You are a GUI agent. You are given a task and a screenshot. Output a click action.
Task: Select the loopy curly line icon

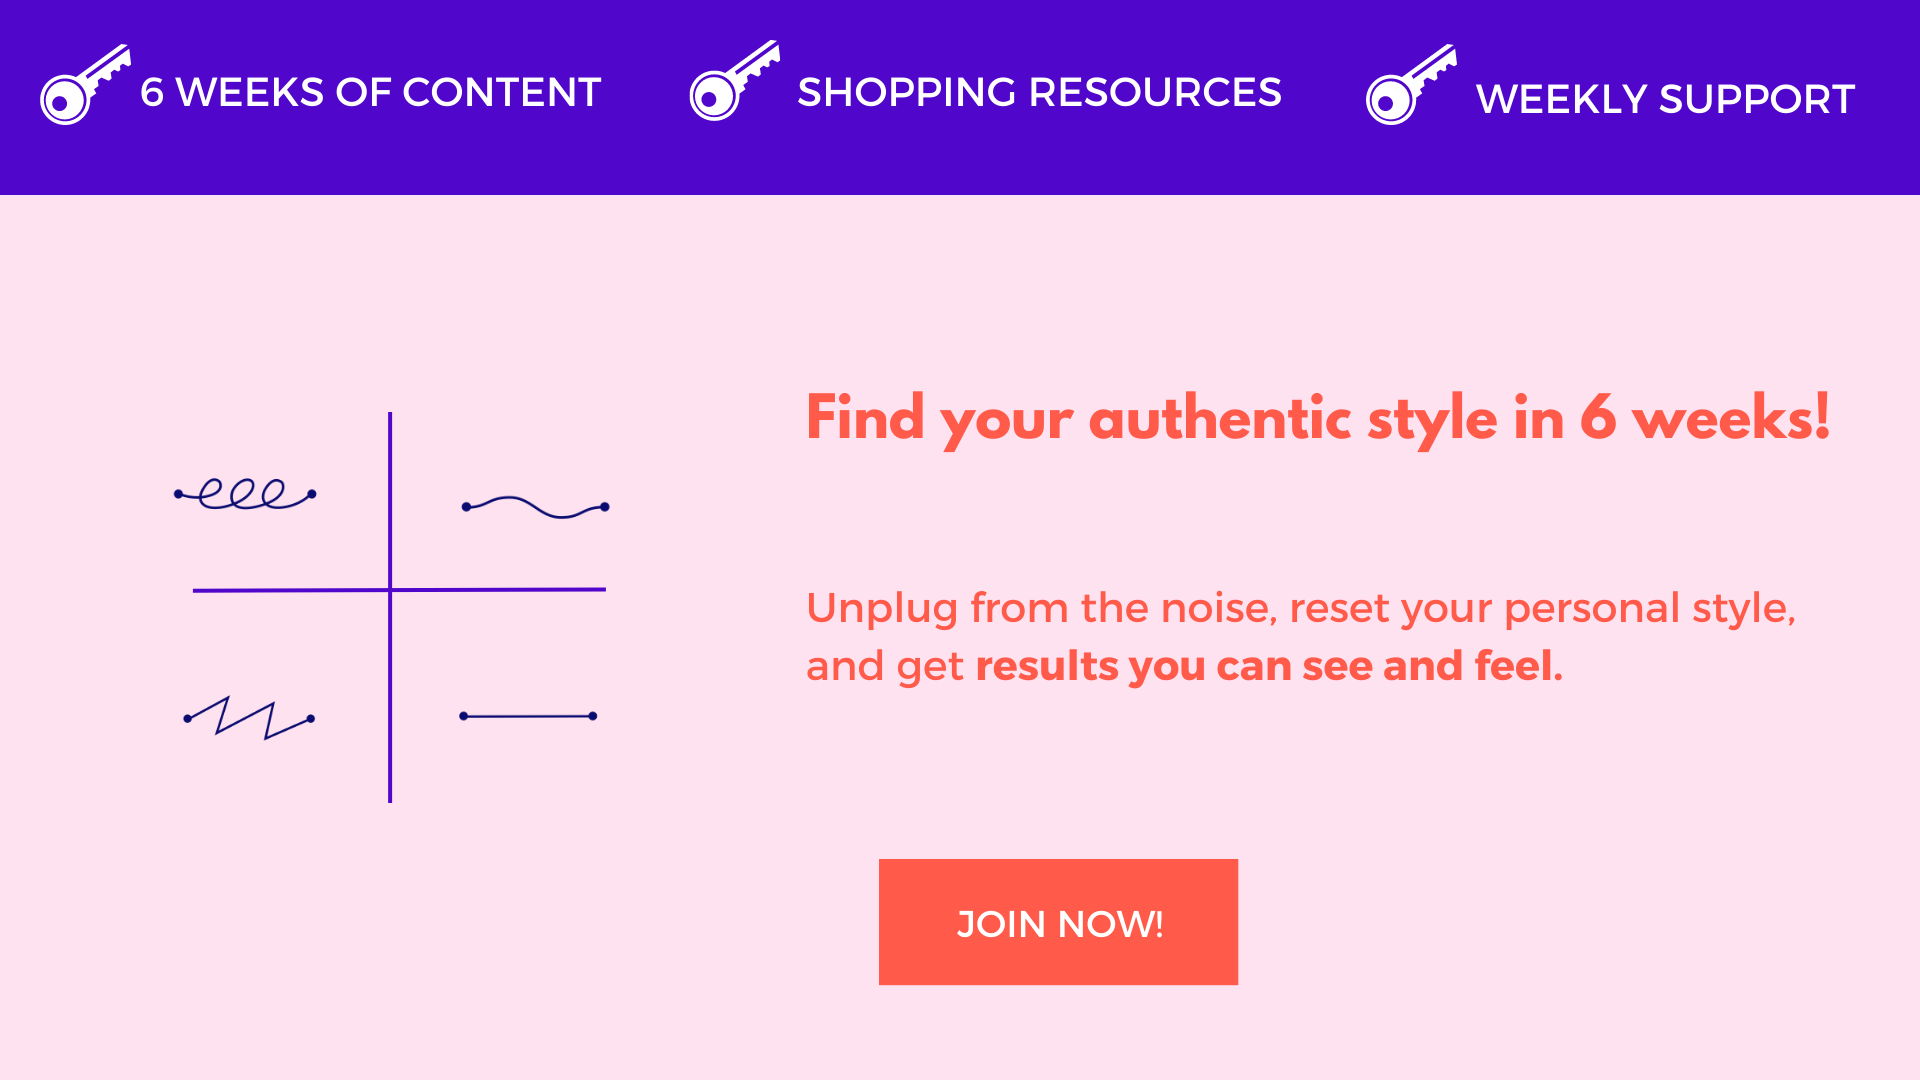245,494
